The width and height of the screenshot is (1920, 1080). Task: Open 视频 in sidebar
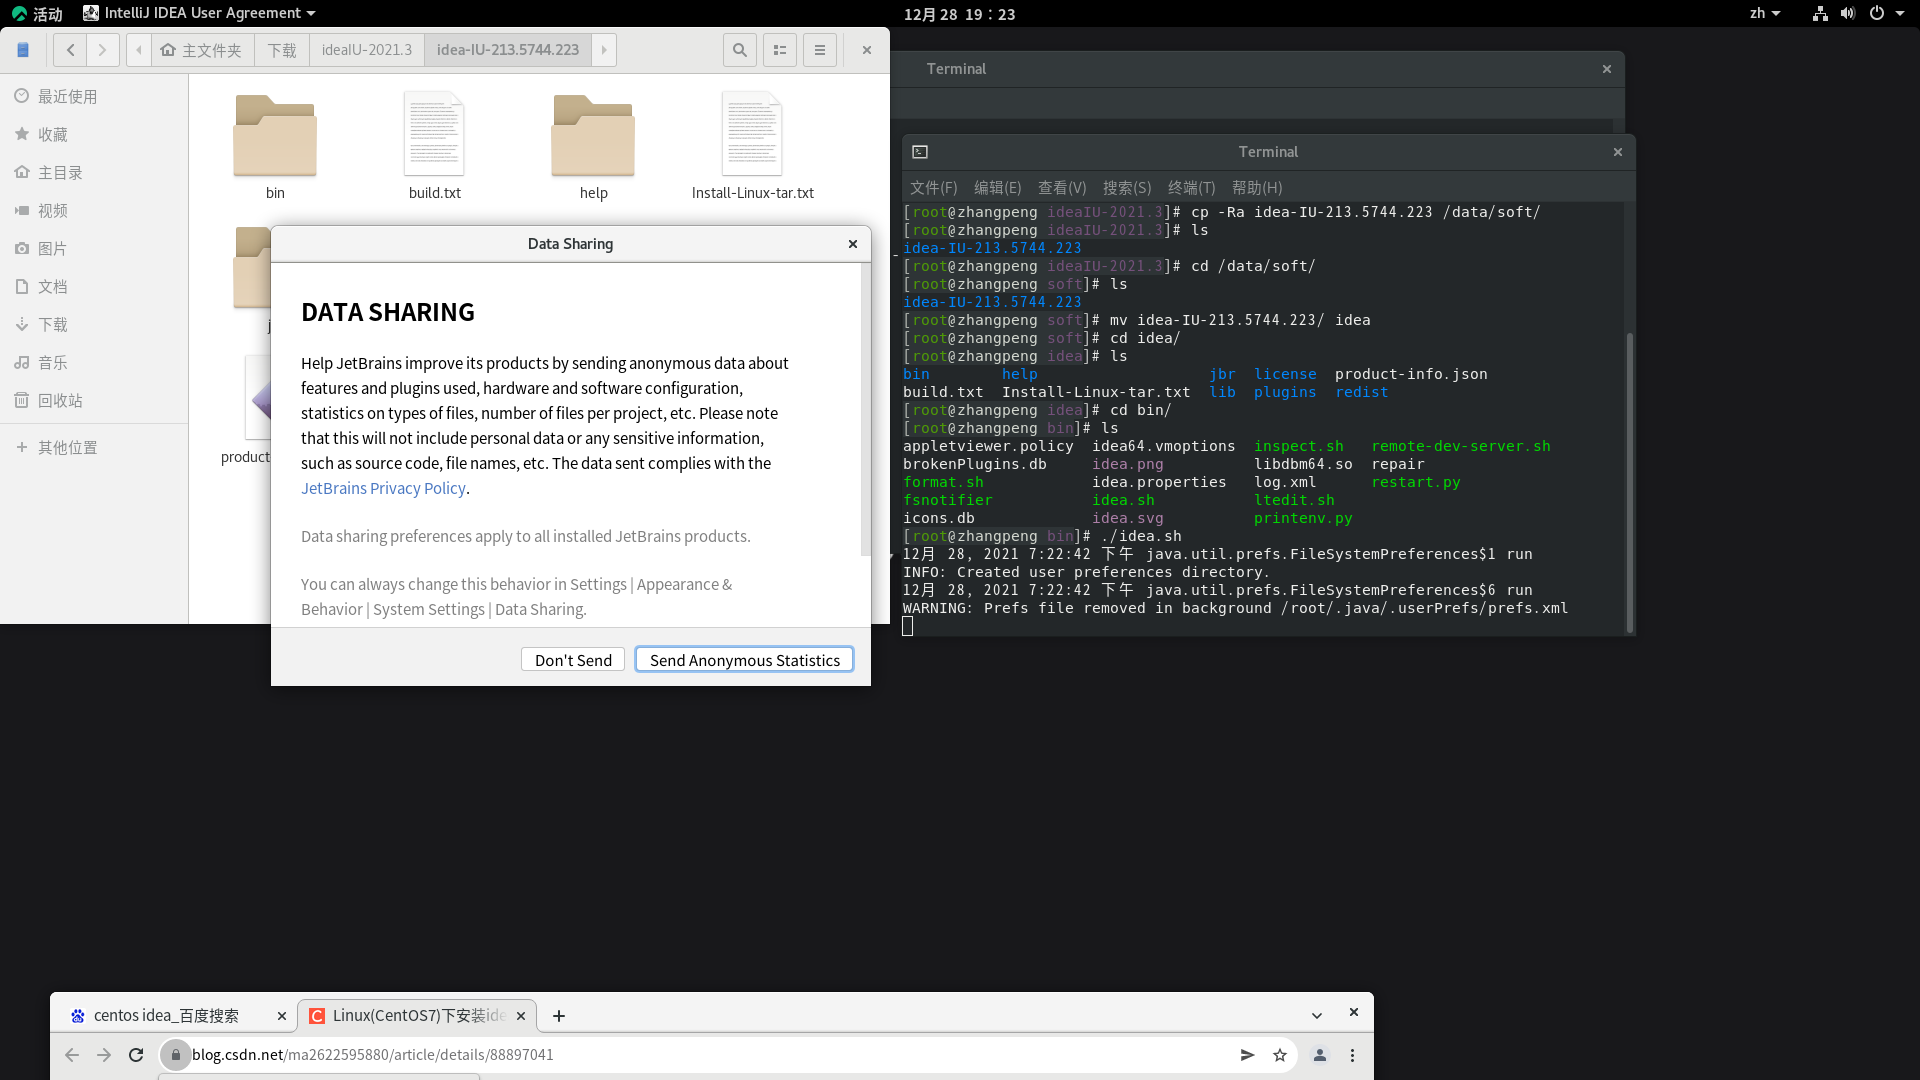(94, 210)
